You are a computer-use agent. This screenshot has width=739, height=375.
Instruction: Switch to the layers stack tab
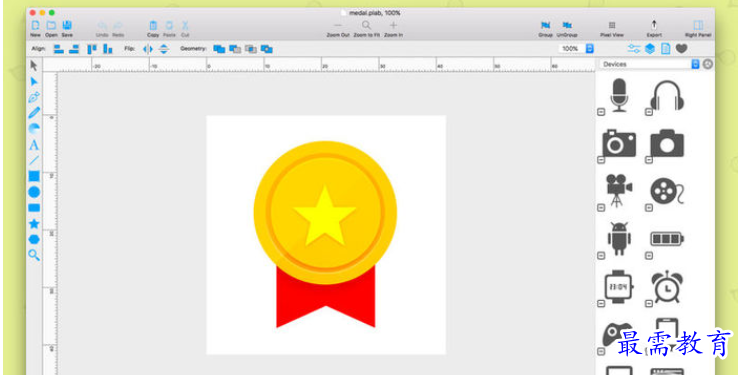pos(650,49)
